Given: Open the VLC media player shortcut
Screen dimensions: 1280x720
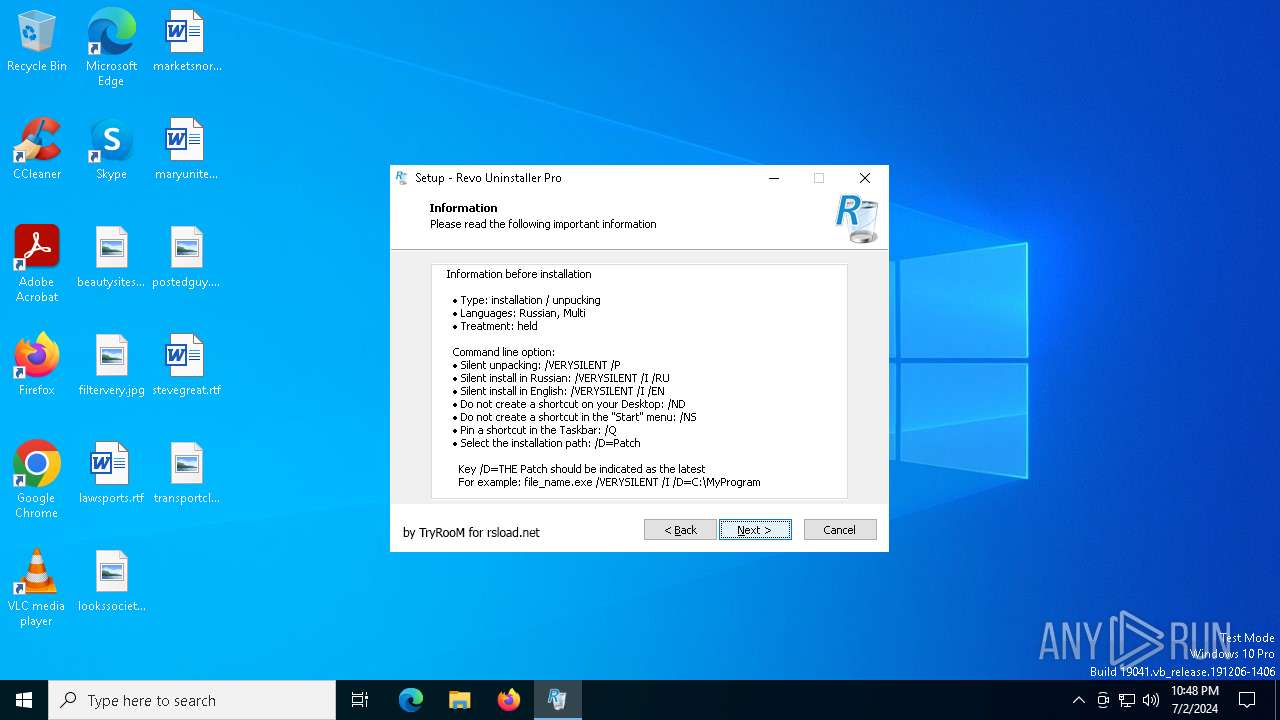Looking at the screenshot, I should click(37, 588).
